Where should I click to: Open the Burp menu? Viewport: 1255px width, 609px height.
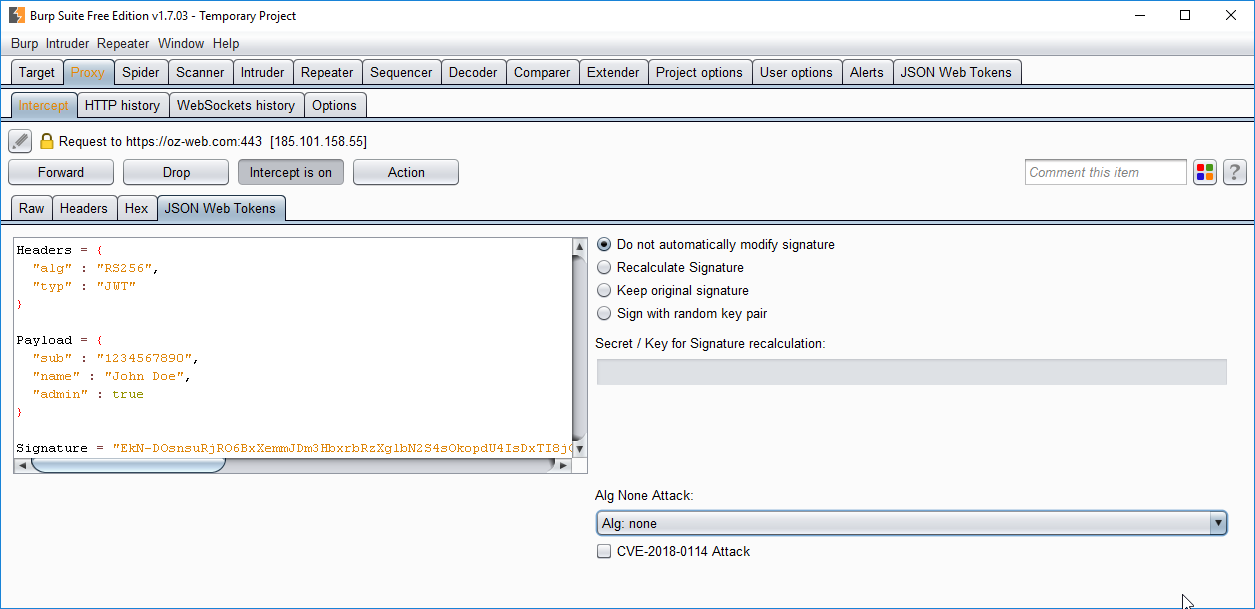point(25,43)
